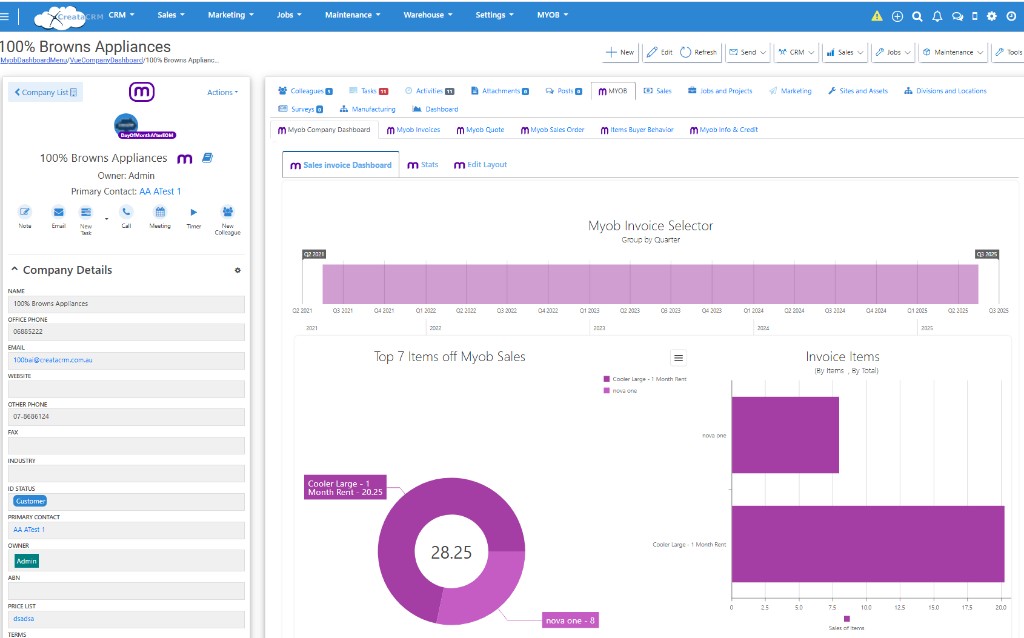Refresh the company page

(699, 52)
